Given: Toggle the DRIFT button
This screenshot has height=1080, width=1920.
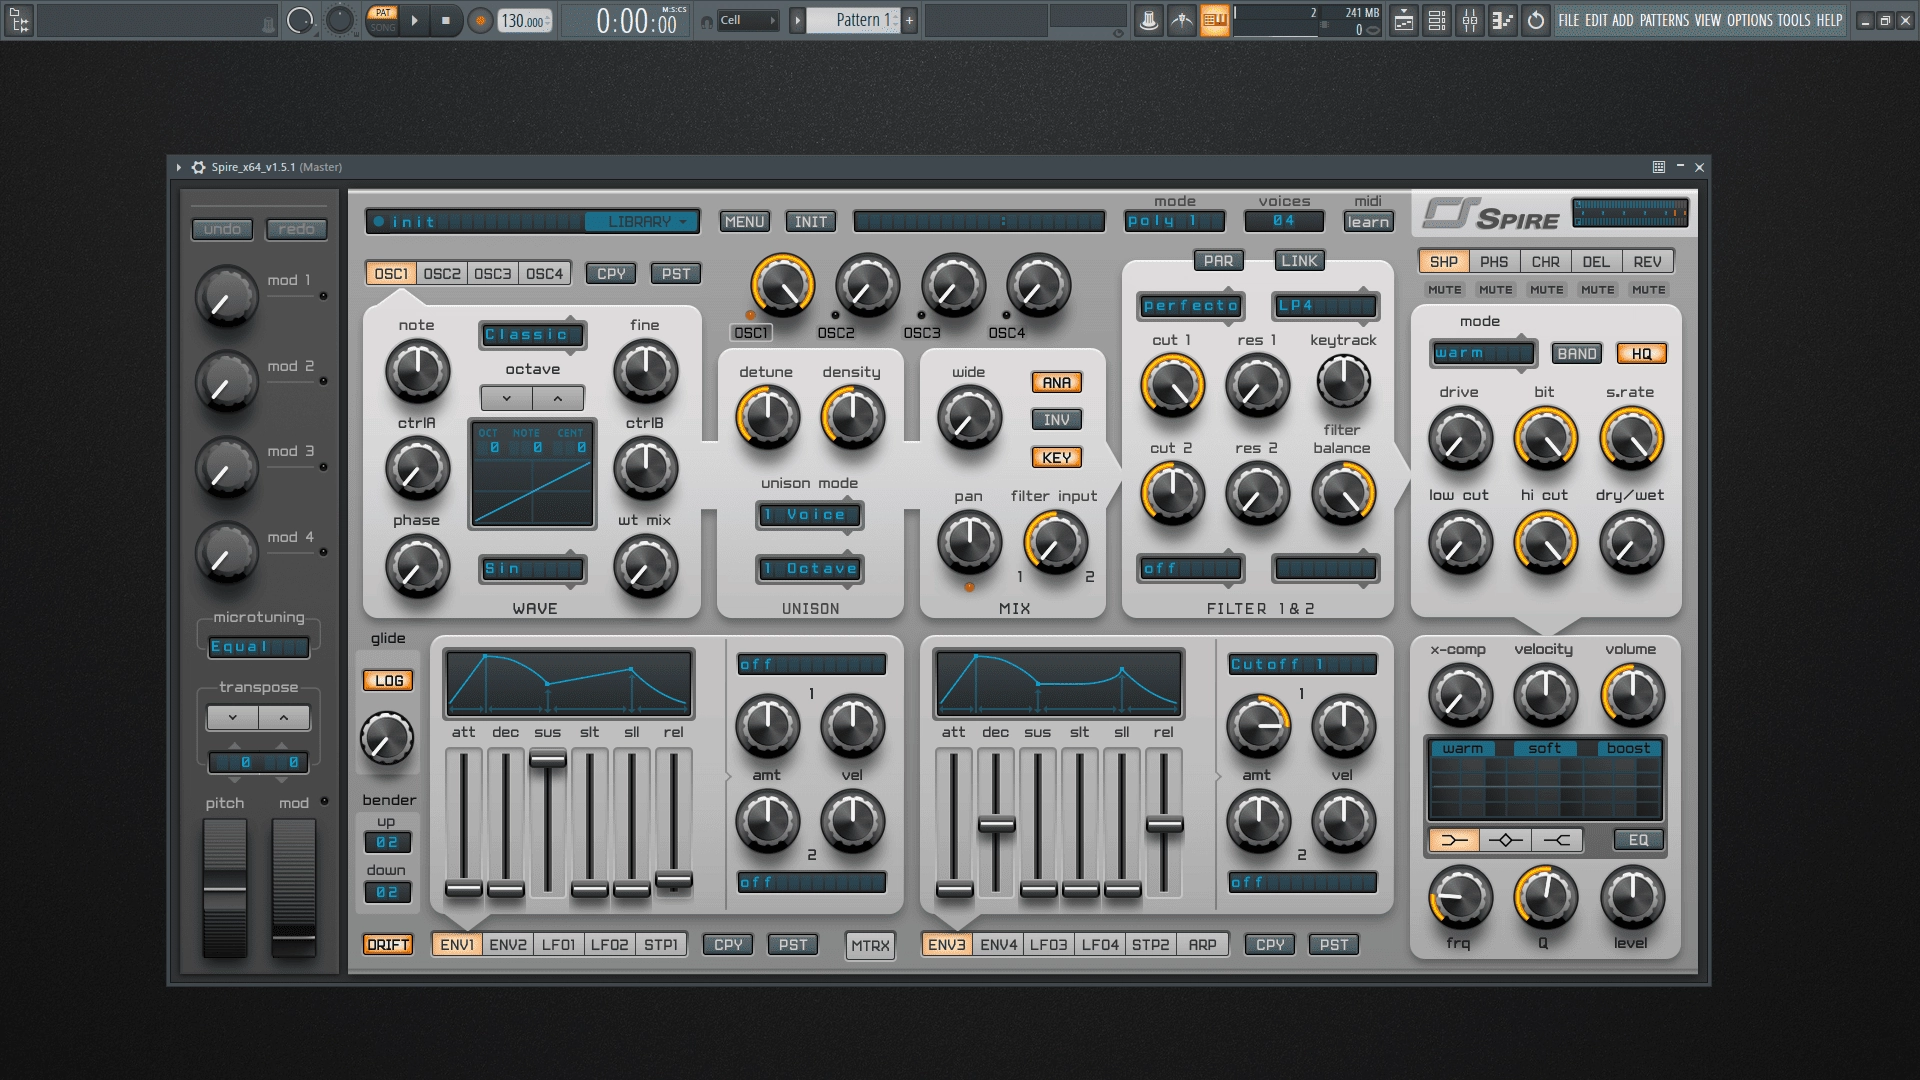Looking at the screenshot, I should [388, 944].
